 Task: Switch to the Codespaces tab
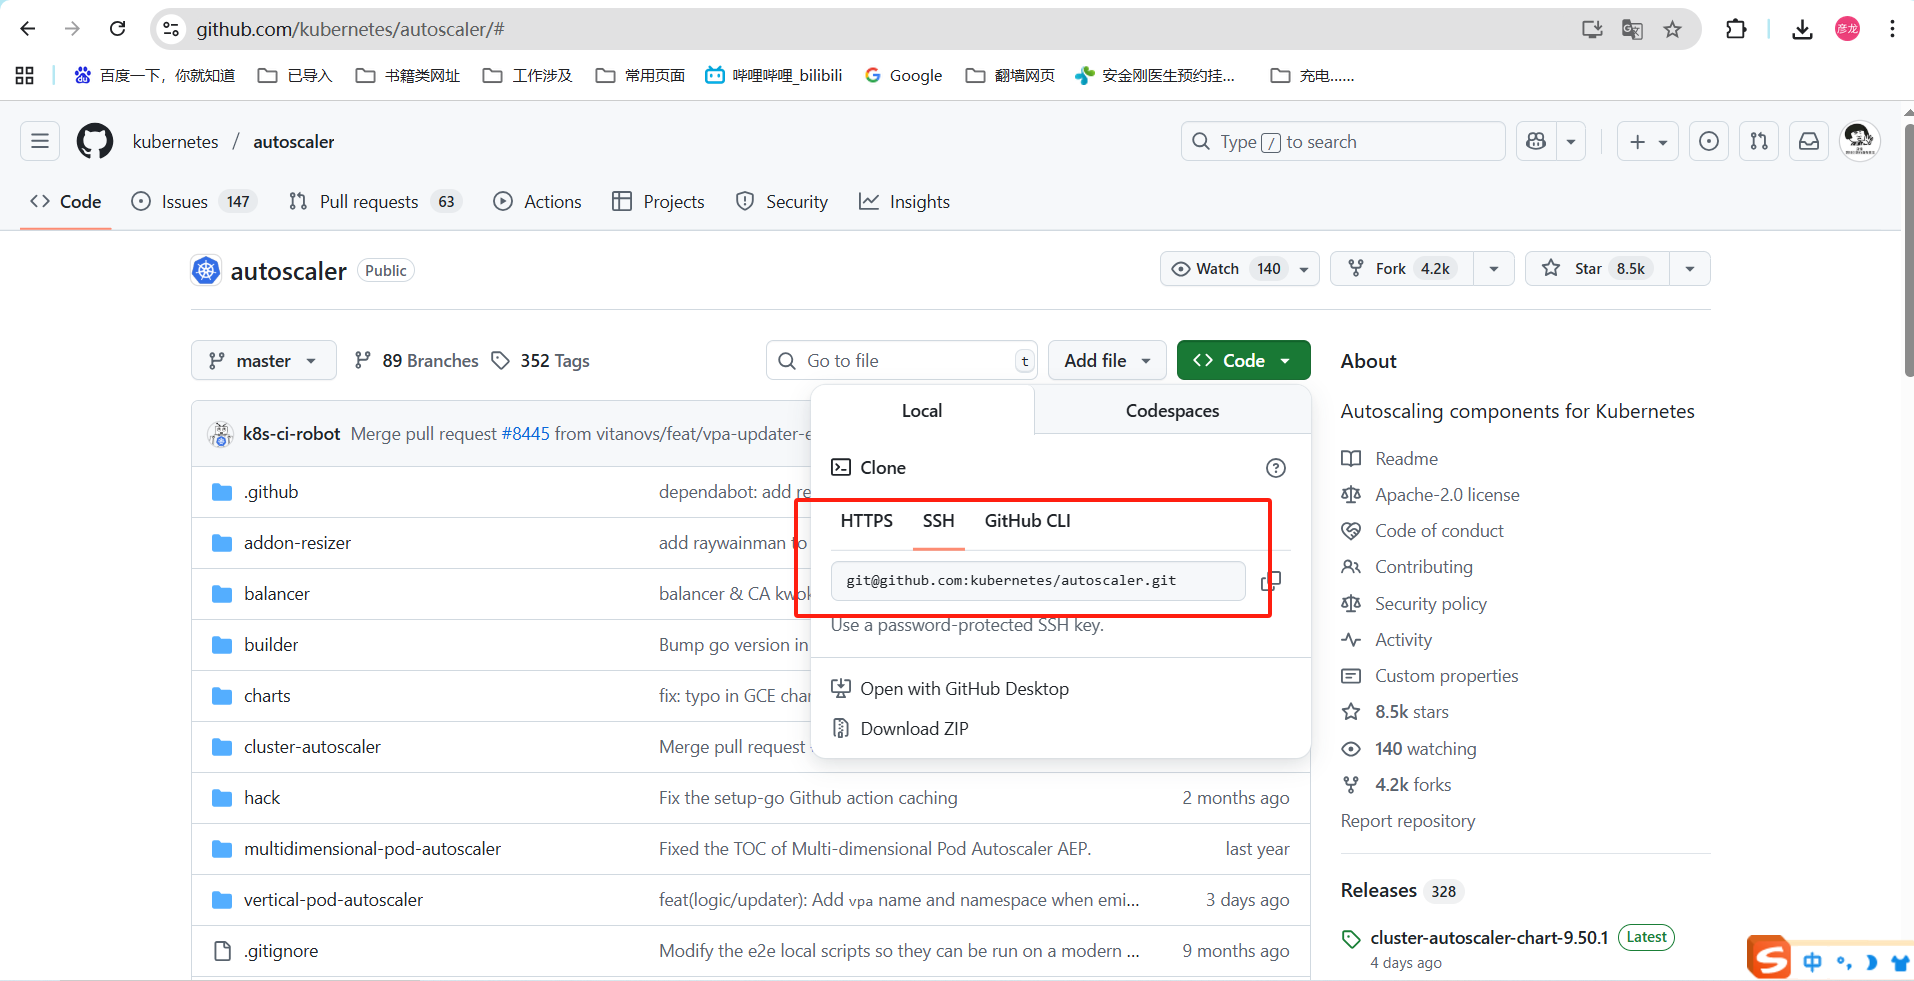pos(1172,411)
